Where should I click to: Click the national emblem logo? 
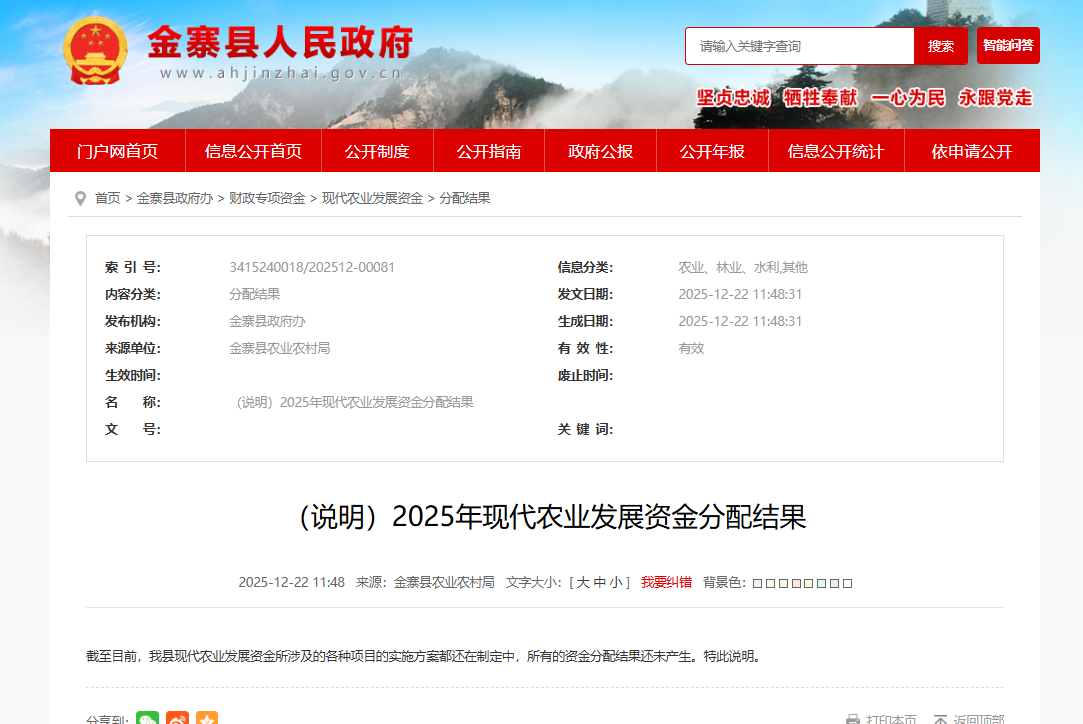[x=96, y=50]
